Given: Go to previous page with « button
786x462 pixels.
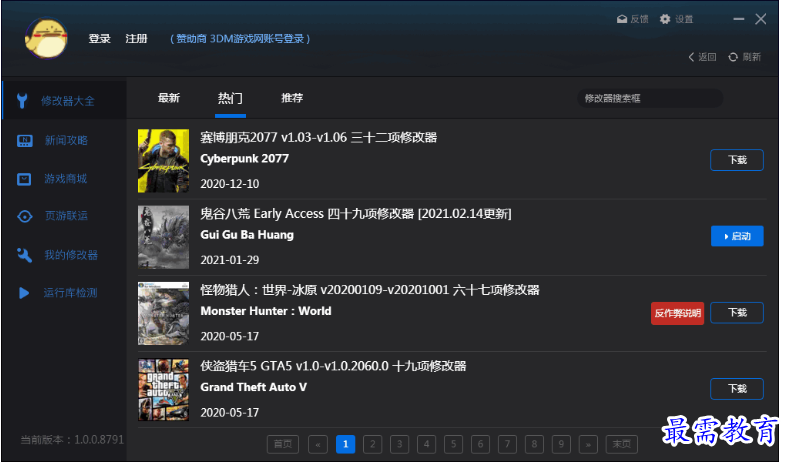Looking at the screenshot, I should 318,444.
